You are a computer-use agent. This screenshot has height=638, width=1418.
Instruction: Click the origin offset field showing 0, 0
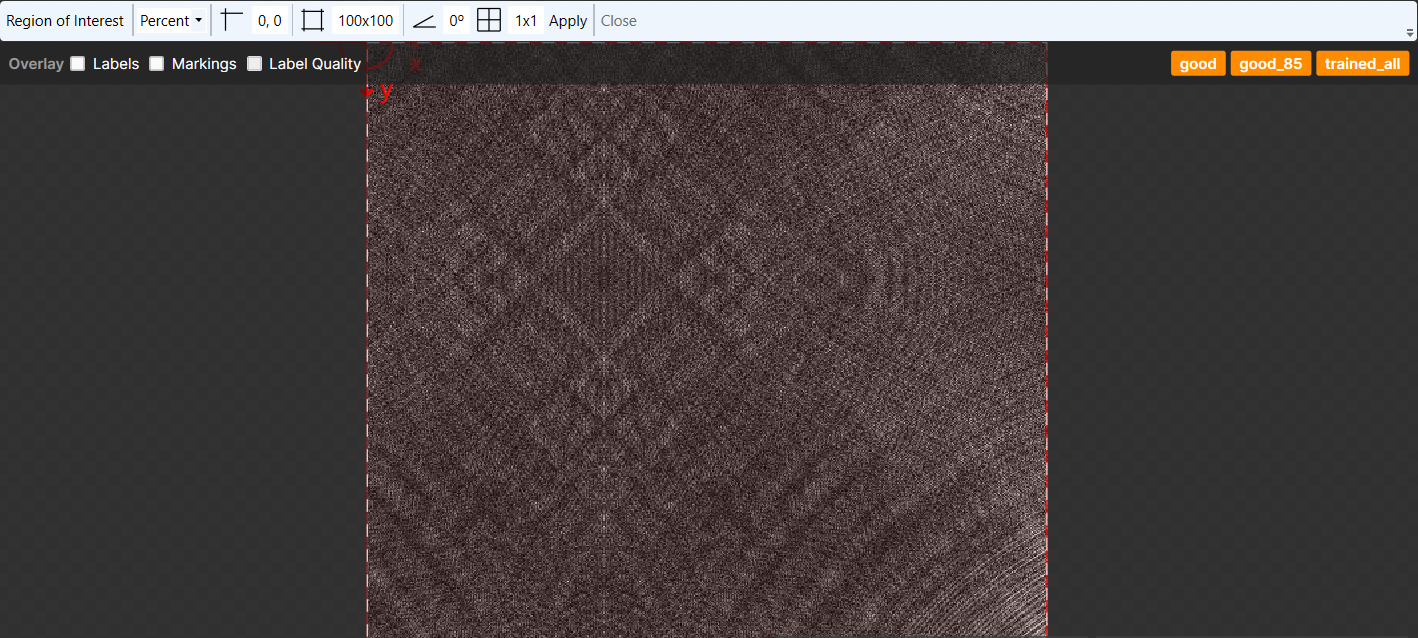tap(269, 20)
